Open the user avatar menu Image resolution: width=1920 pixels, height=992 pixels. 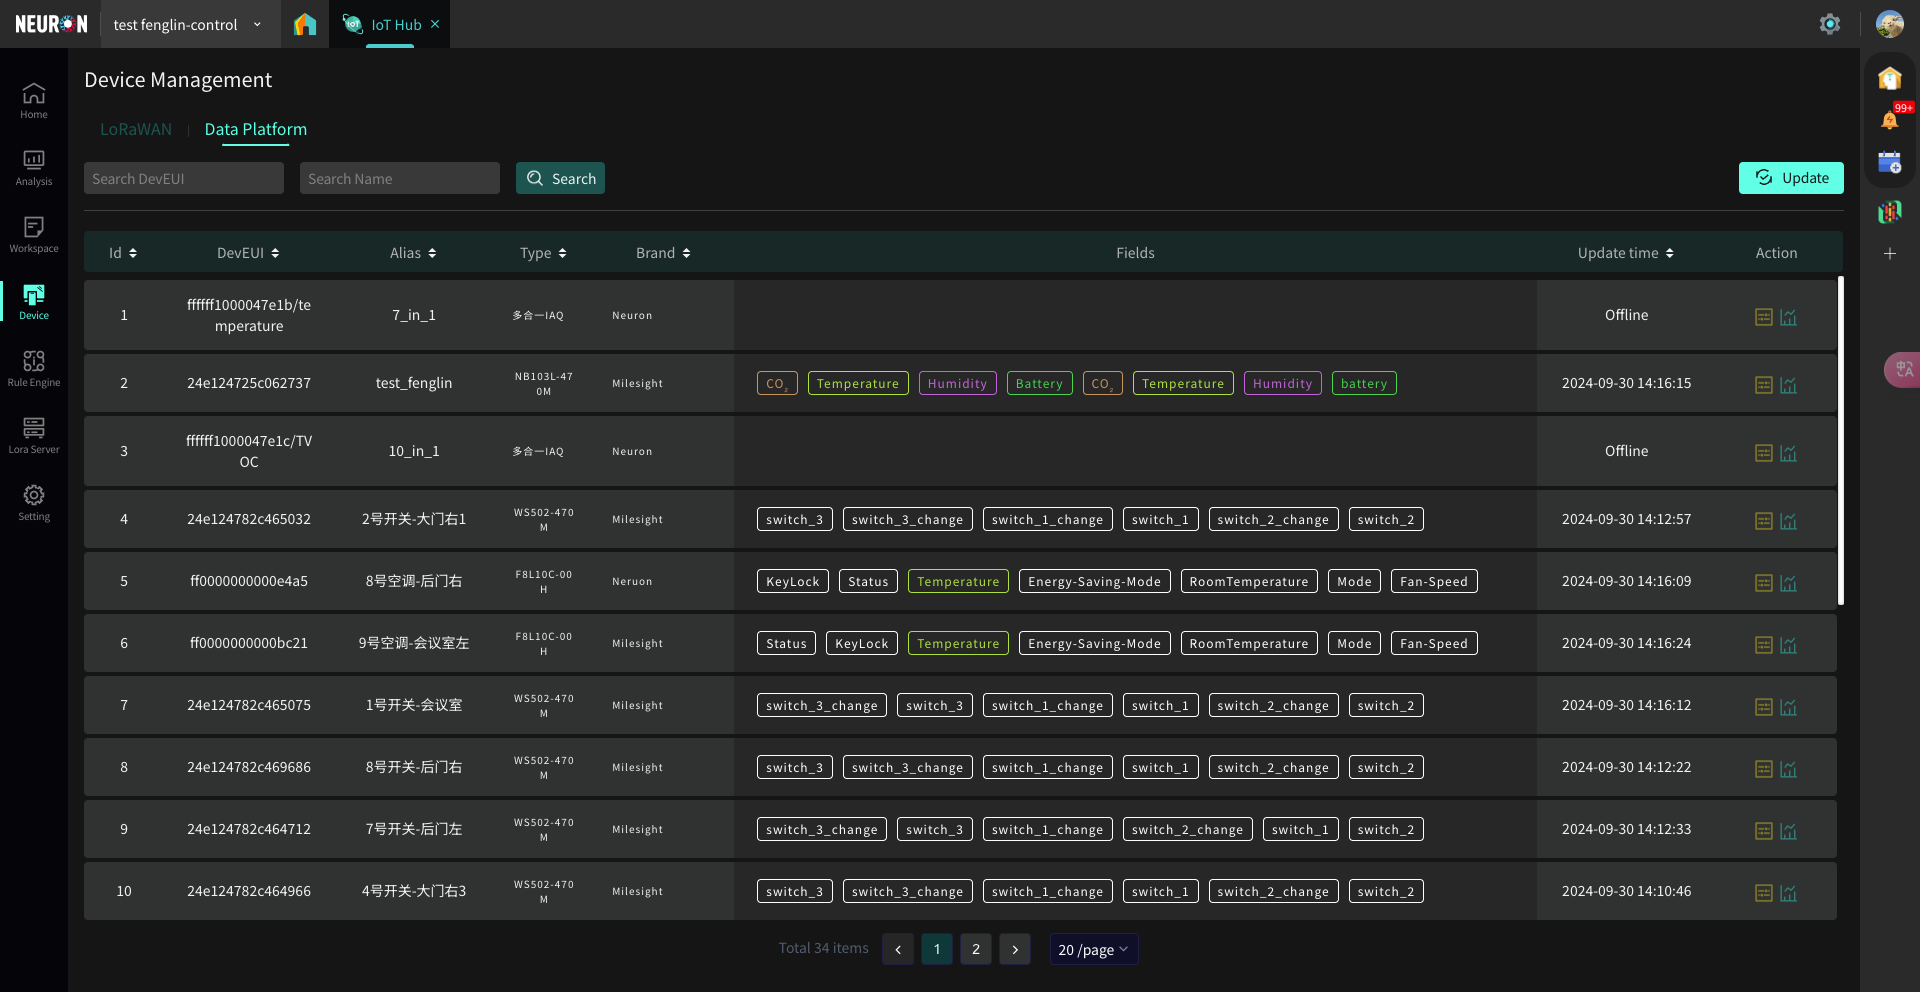(x=1889, y=24)
